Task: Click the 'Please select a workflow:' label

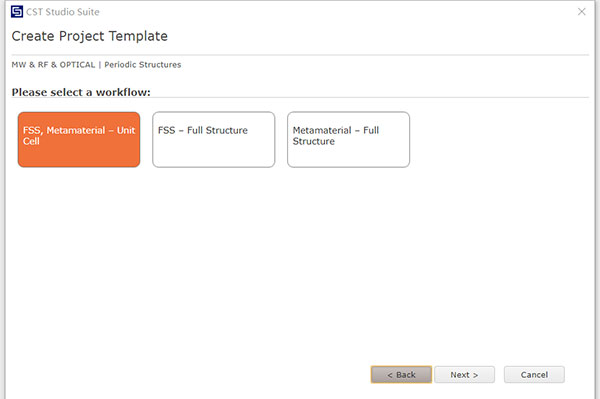Action: point(81,92)
